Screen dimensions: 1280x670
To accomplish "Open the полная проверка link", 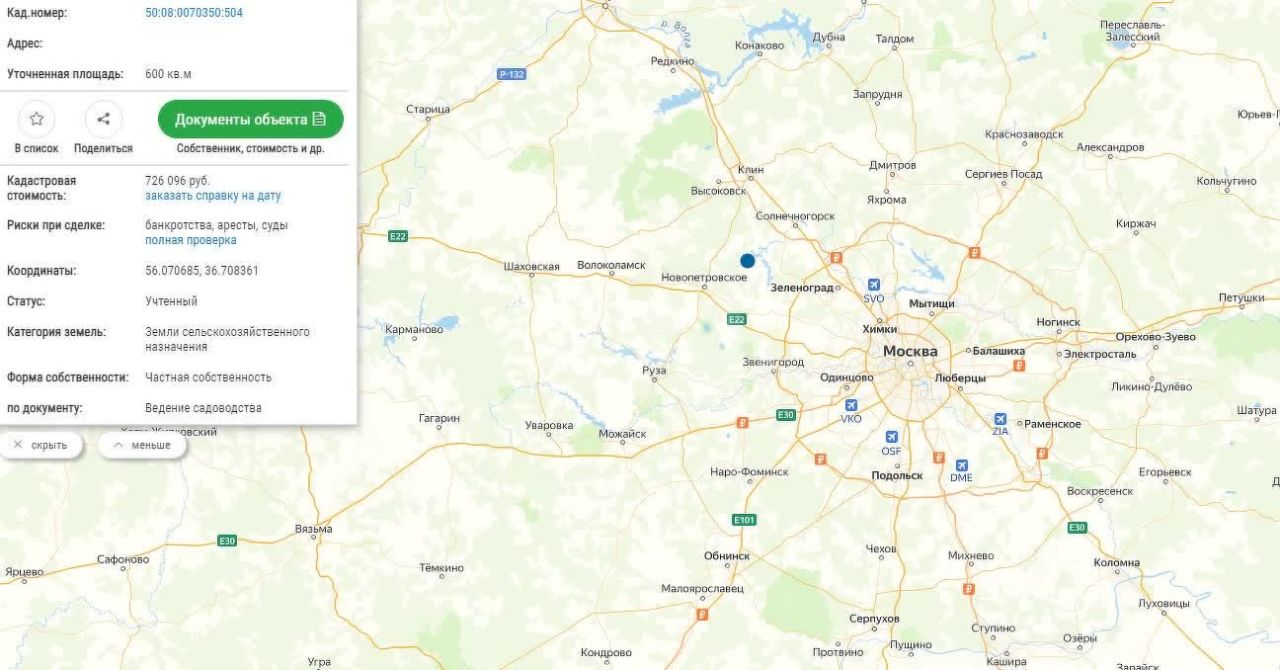I will [191, 240].
